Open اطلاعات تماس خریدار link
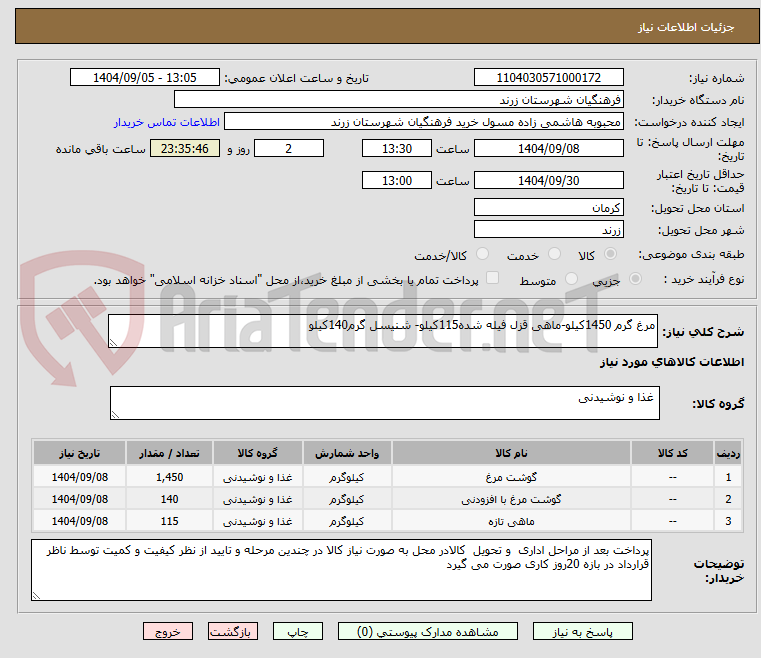The height and width of the screenshot is (658, 761). pos(167,122)
